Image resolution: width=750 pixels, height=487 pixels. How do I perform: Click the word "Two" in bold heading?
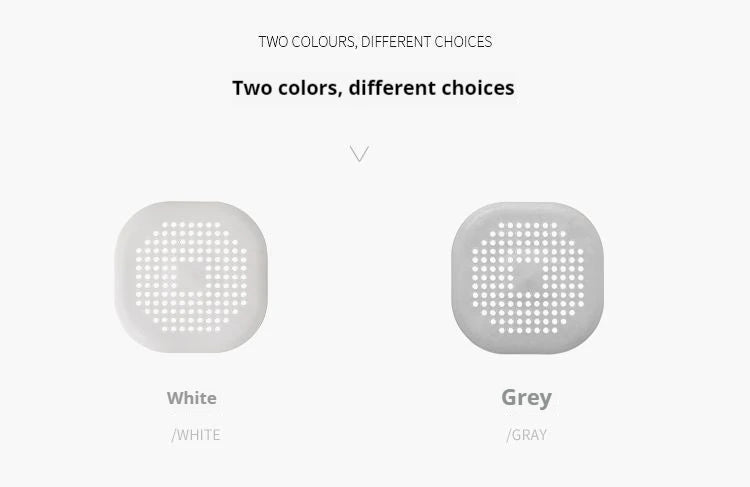pyautogui.click(x=251, y=88)
